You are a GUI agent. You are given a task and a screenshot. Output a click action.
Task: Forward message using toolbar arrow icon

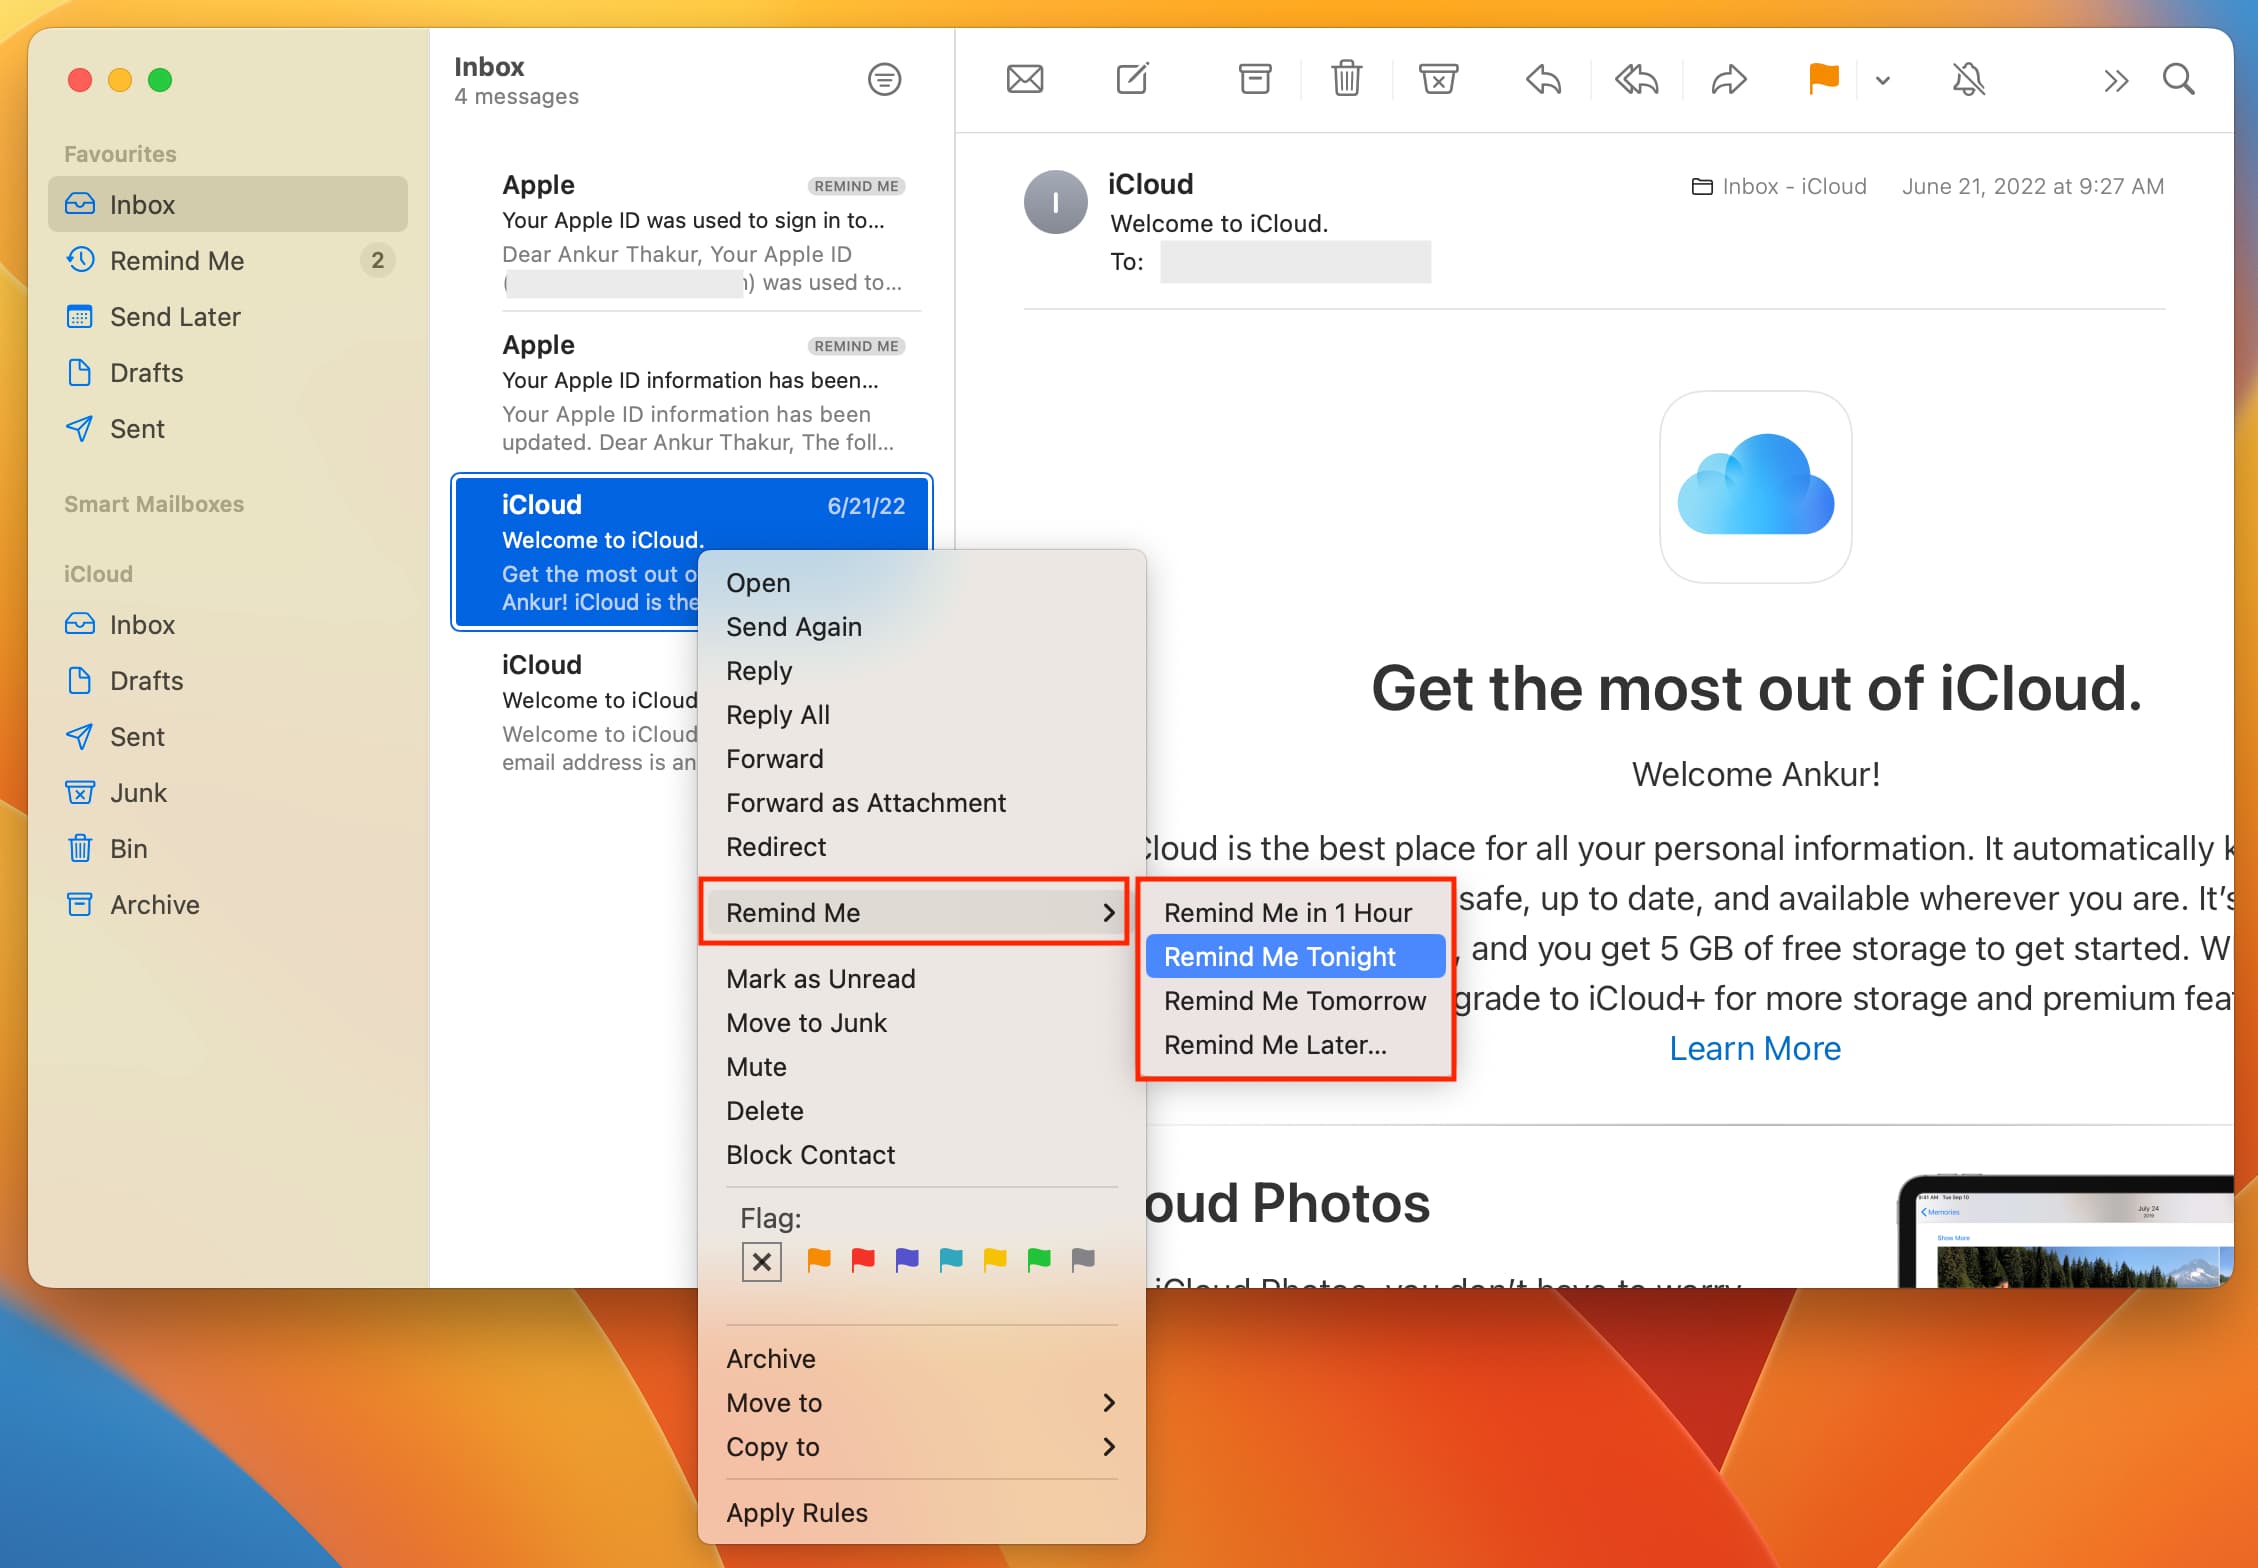[x=1729, y=79]
